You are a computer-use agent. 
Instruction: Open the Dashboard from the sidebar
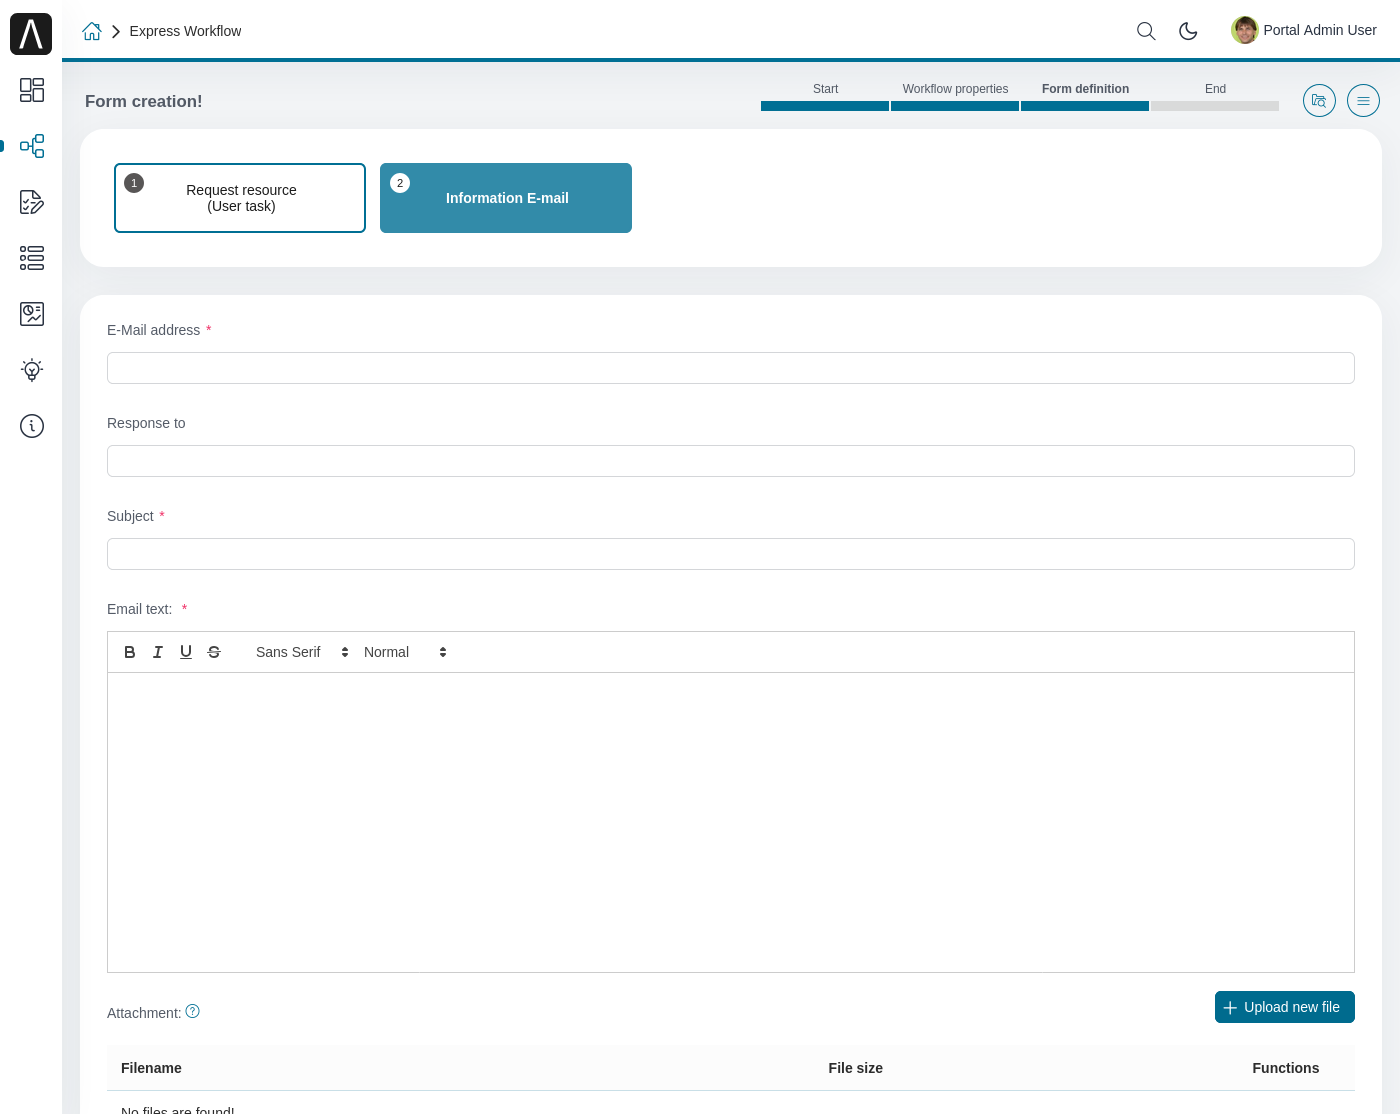(x=32, y=90)
